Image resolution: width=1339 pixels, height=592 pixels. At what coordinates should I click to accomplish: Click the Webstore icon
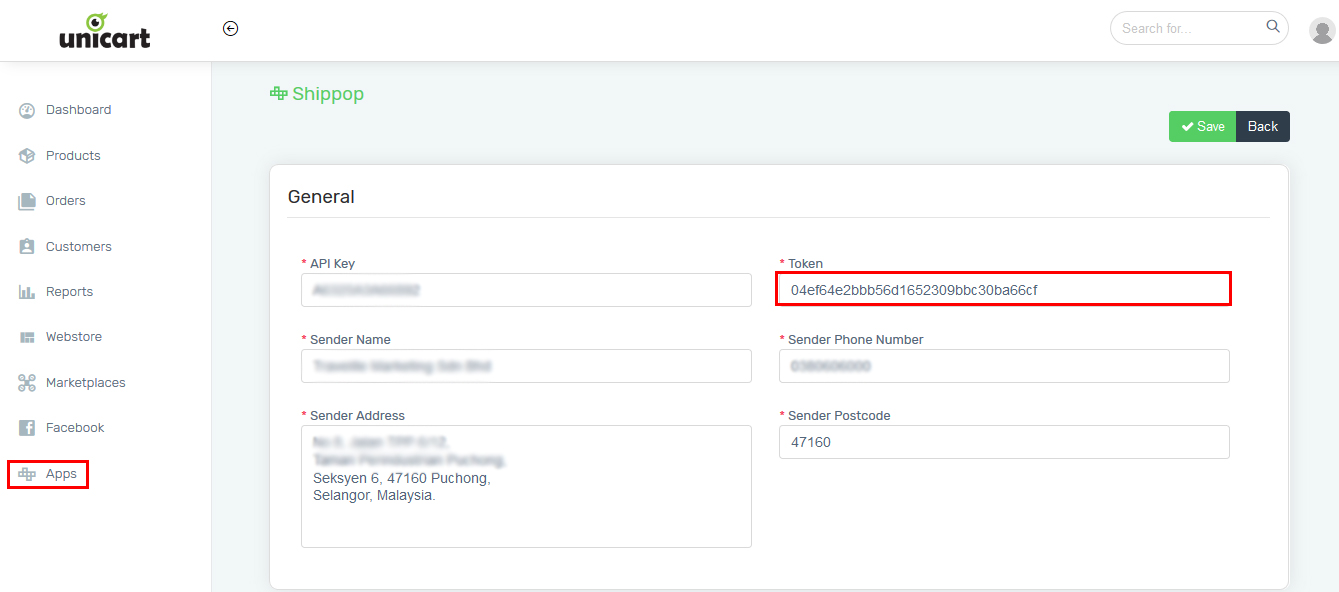[27, 337]
